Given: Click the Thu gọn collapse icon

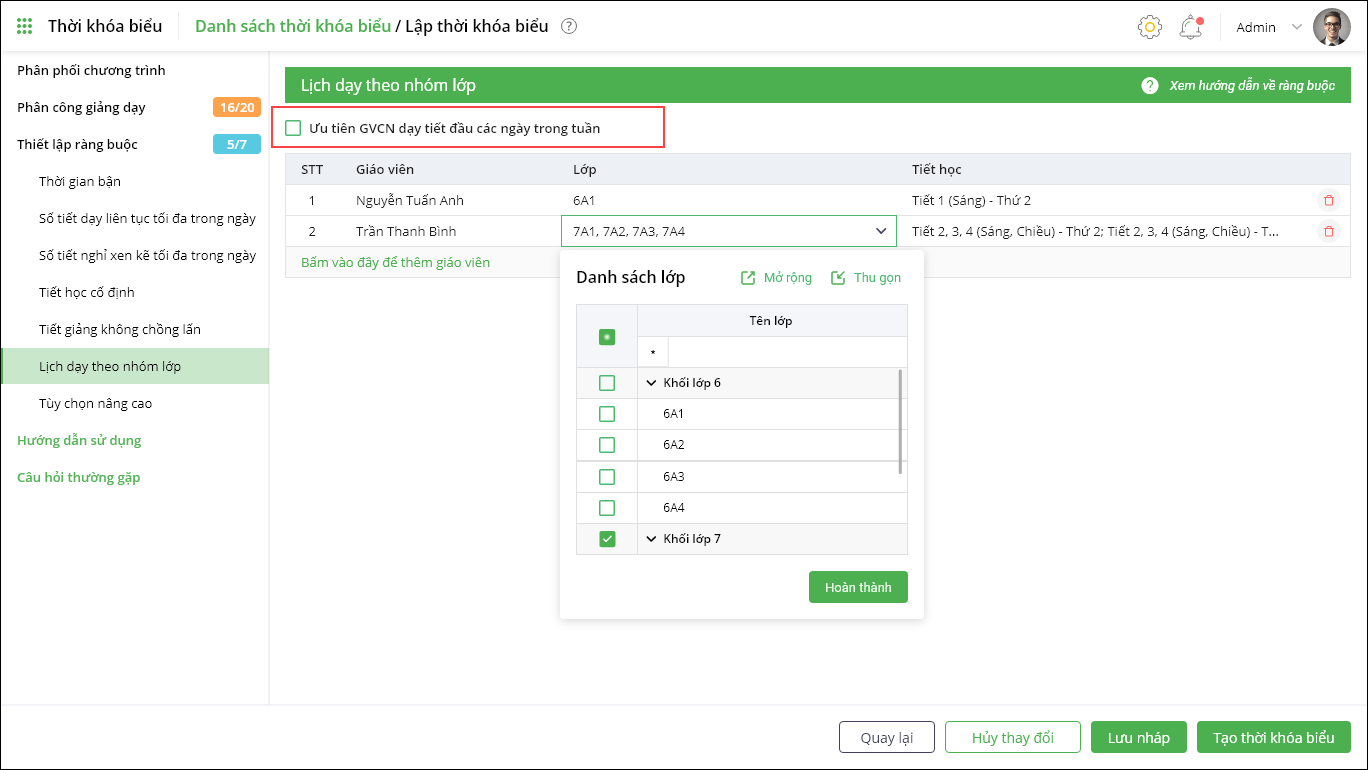Looking at the screenshot, I should [x=838, y=278].
